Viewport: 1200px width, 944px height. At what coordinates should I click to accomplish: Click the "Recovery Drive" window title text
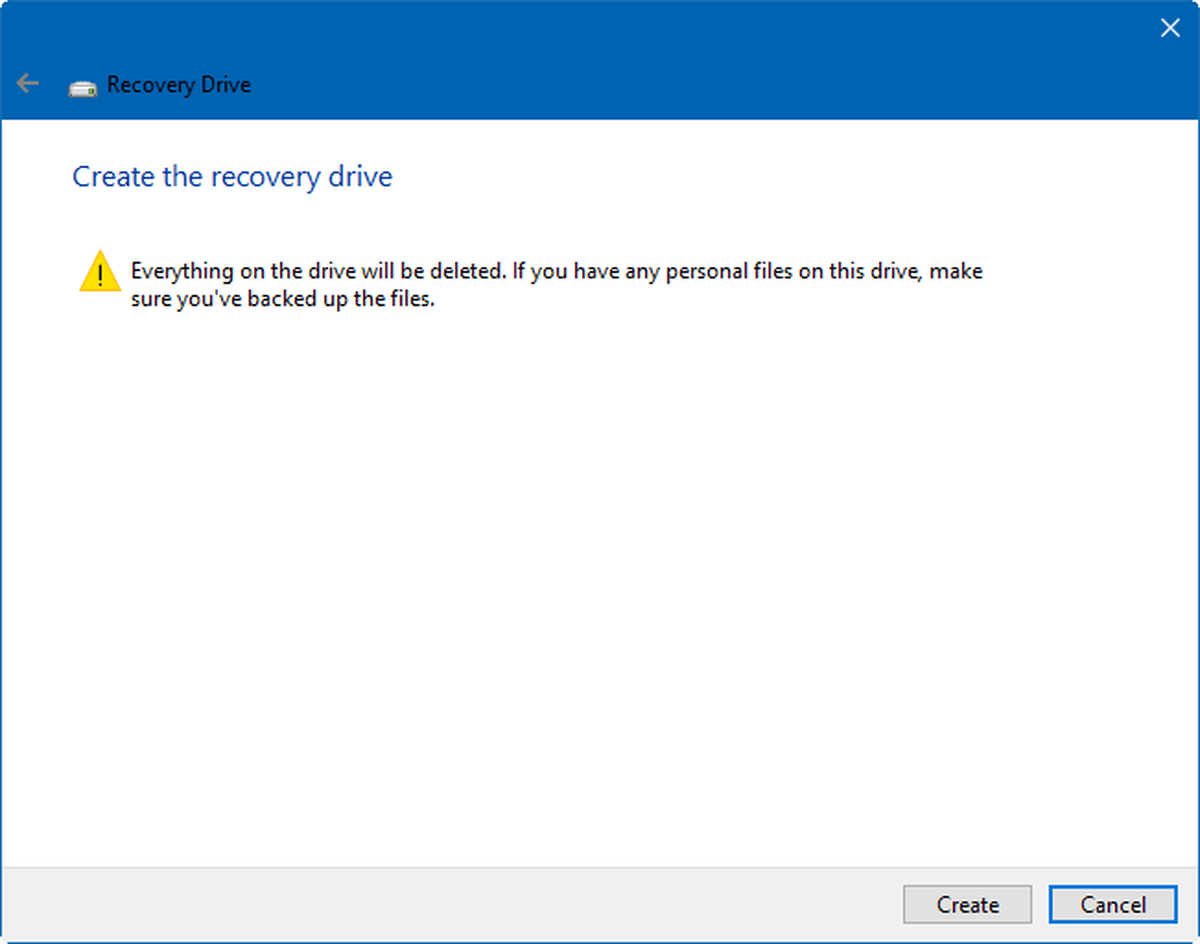[x=178, y=85]
